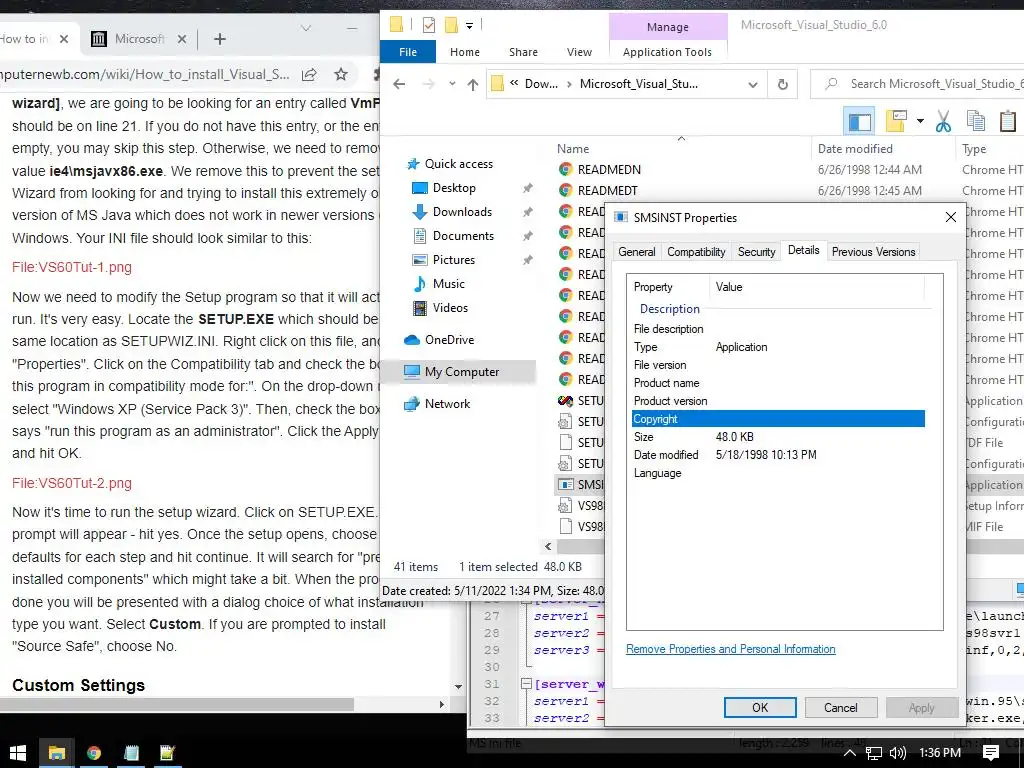This screenshot has width=1024, height=768.
Task: Click OK in SMSINST Properties
Action: (x=760, y=707)
